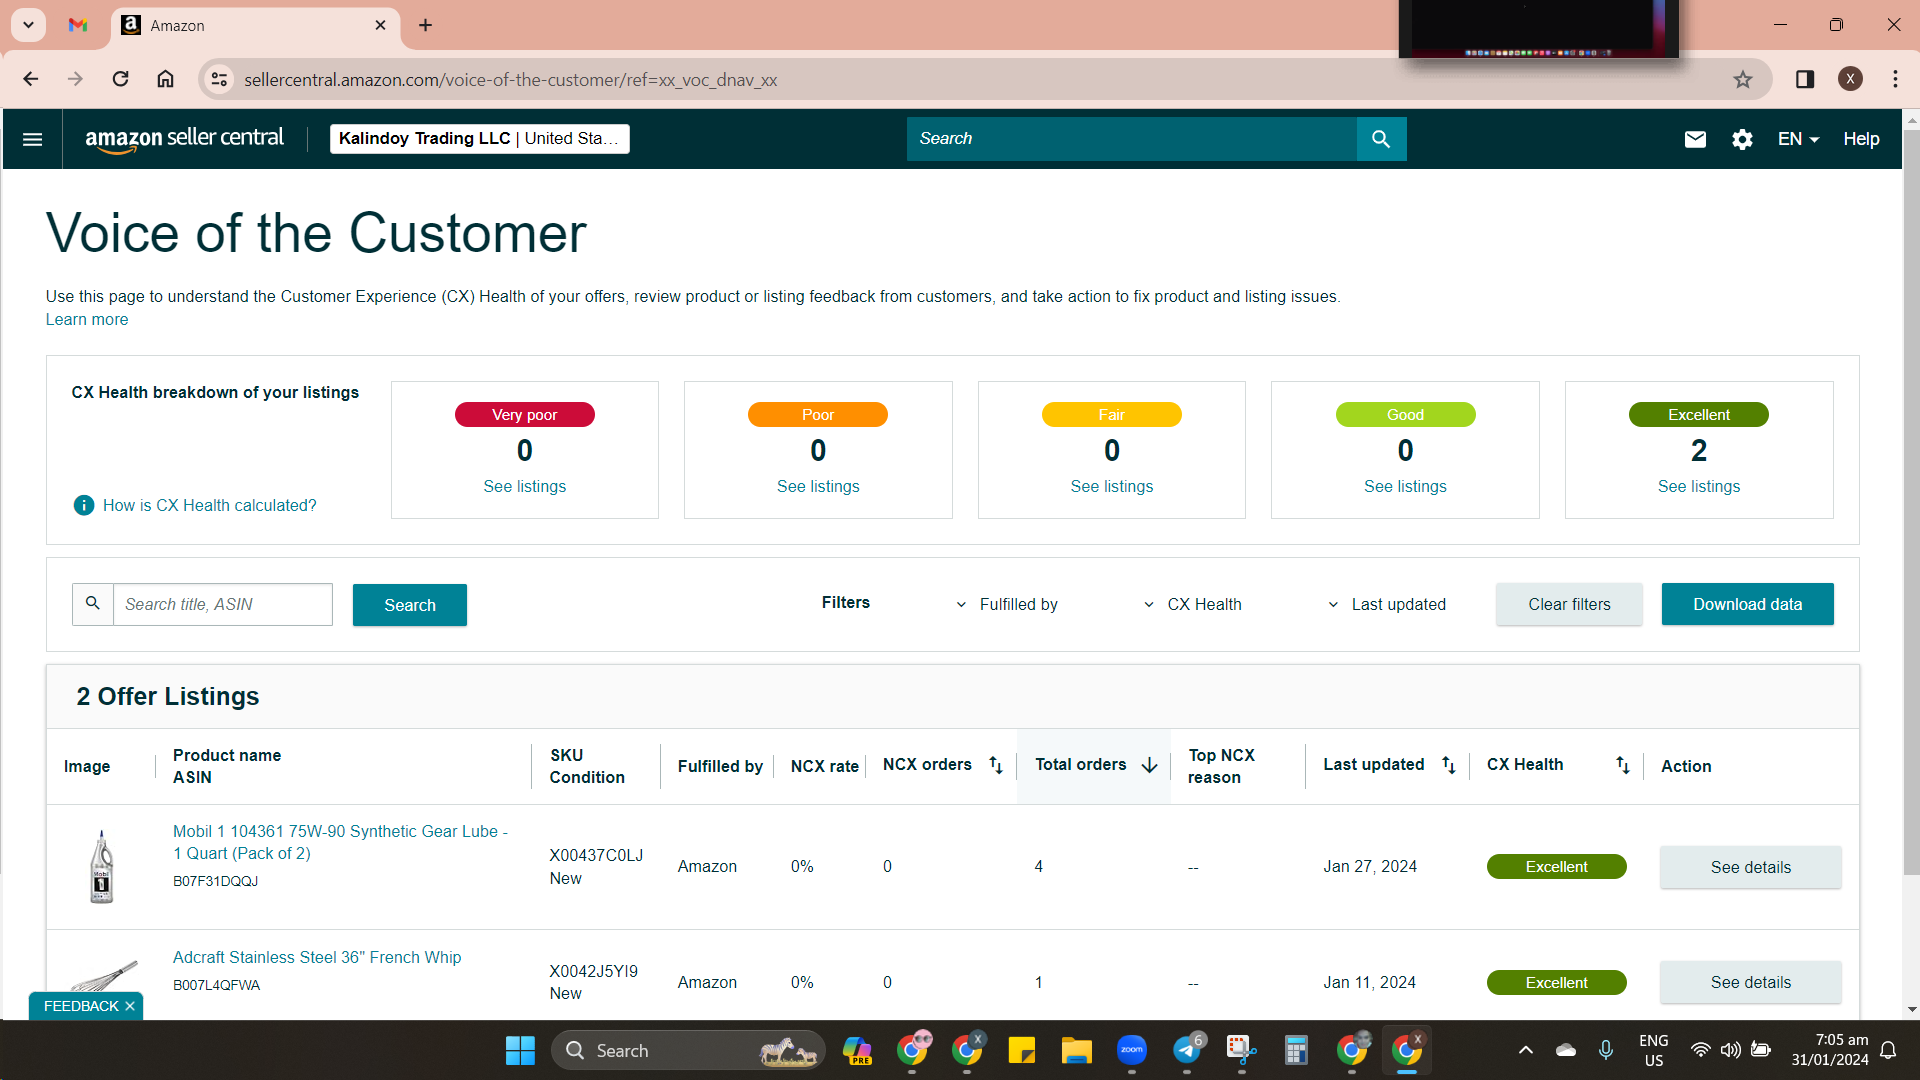See details for Adcraft French Whip
This screenshot has height=1080, width=1920.
(1751, 982)
